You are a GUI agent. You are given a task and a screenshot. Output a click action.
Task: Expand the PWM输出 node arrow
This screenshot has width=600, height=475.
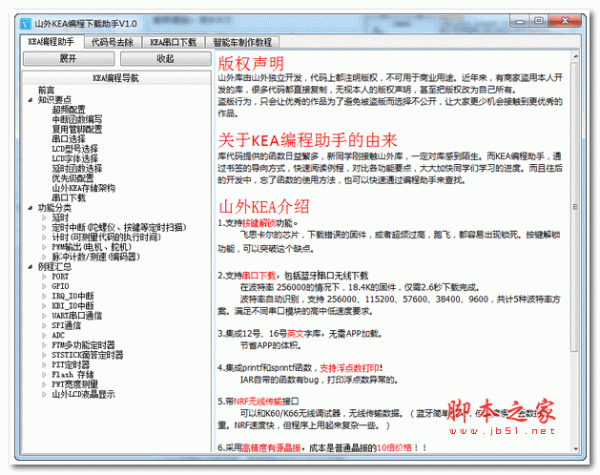44,247
